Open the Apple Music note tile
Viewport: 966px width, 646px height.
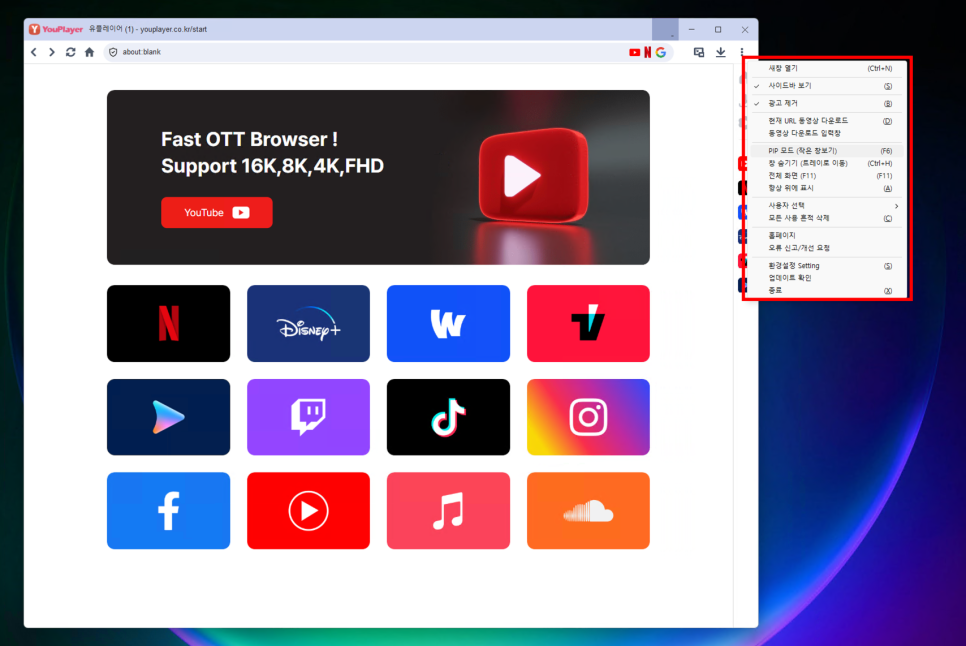448,511
